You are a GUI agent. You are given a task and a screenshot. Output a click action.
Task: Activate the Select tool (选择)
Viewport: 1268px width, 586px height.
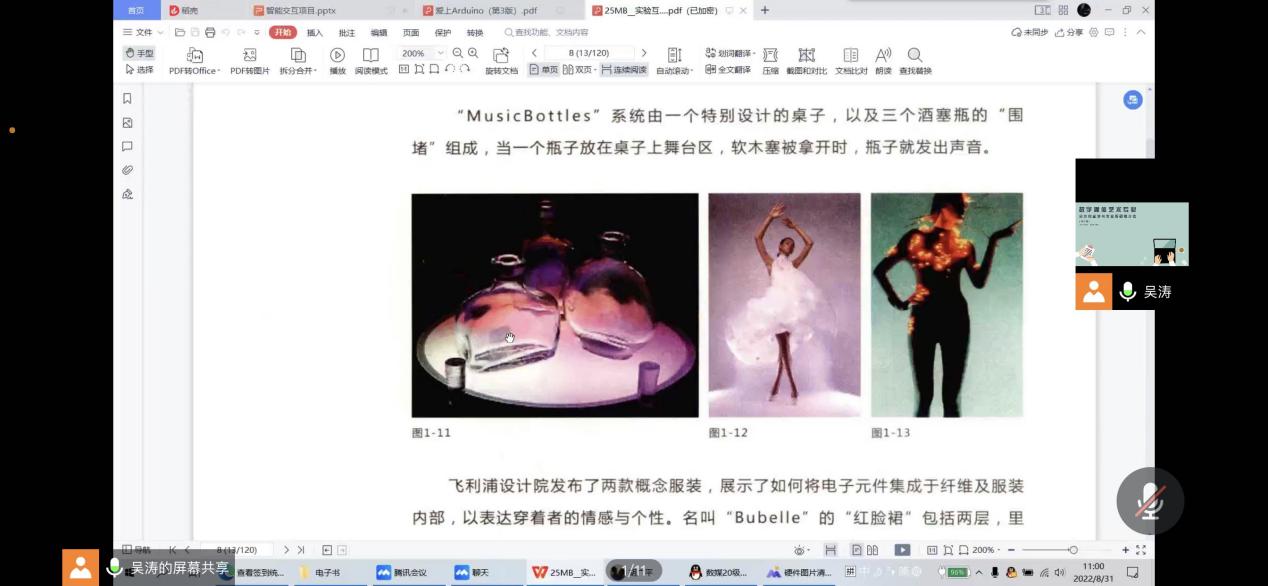140,70
